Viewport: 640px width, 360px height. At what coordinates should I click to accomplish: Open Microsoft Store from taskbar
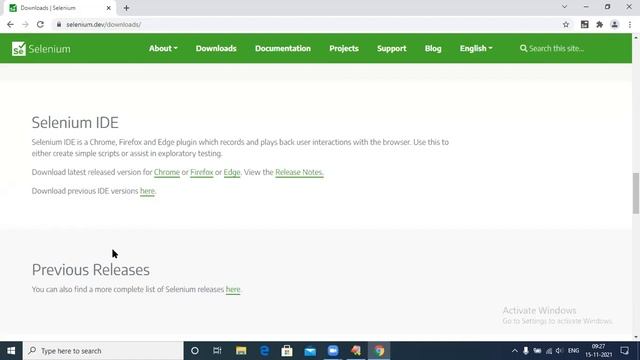pyautogui.click(x=287, y=351)
